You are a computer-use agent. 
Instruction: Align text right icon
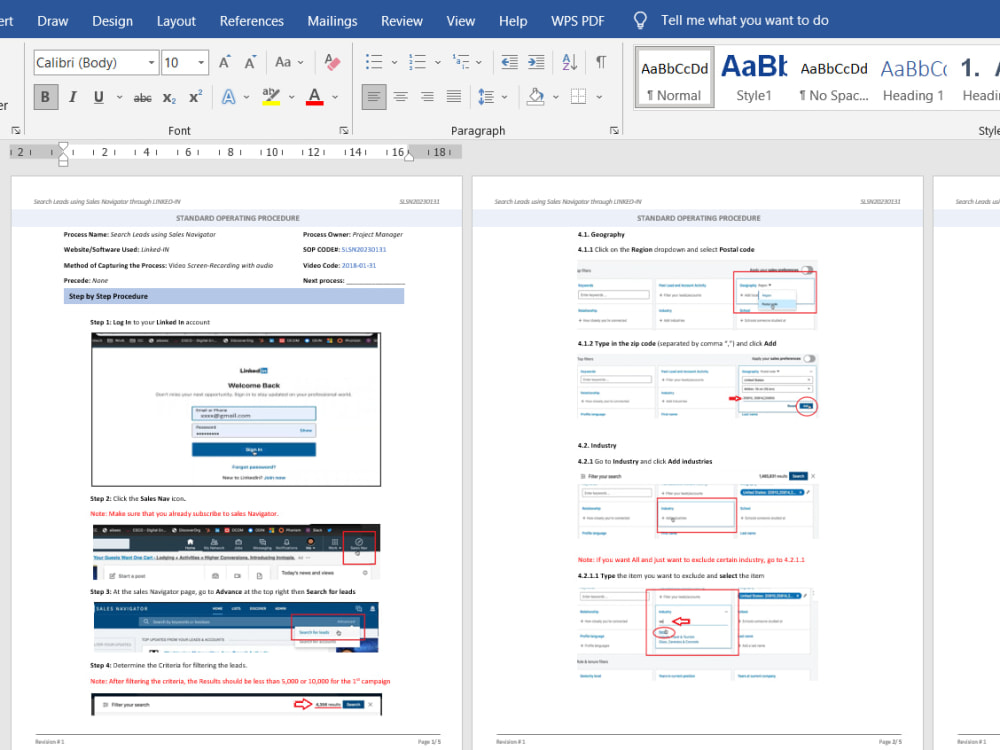(x=427, y=97)
